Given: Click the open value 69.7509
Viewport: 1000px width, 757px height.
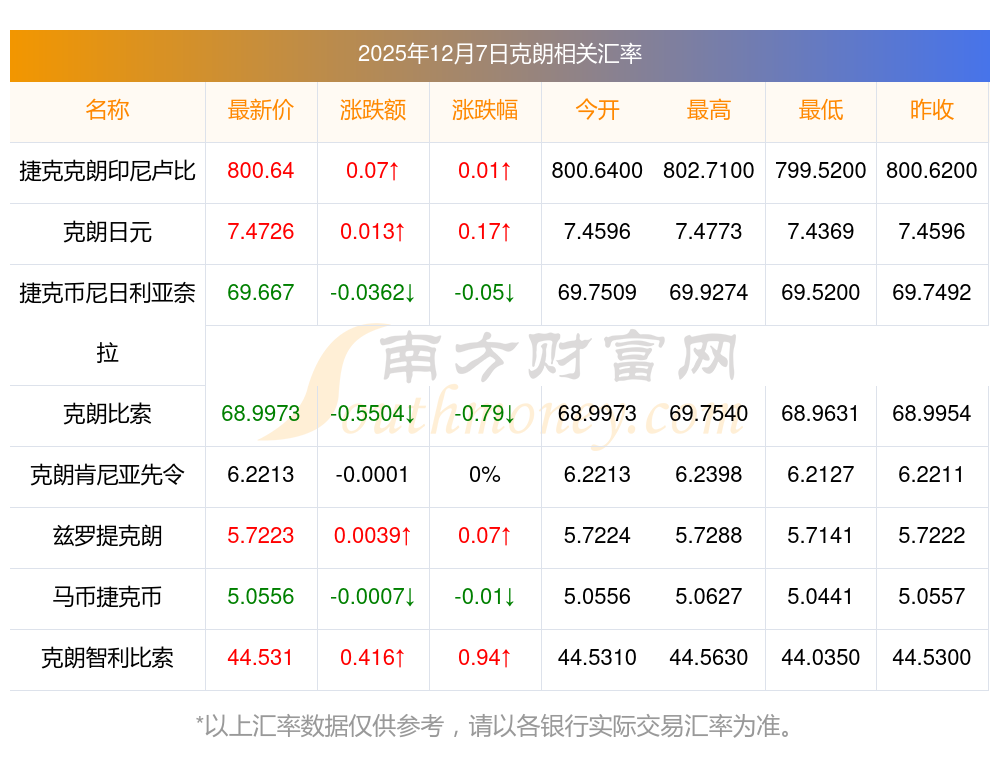Looking at the screenshot, I should click(x=597, y=293).
